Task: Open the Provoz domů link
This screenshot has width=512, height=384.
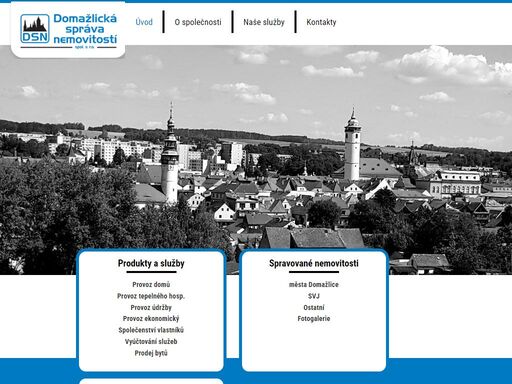Action: (x=151, y=284)
